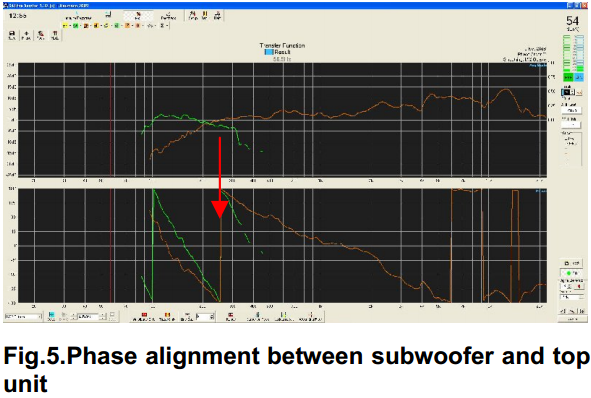Click the red flag icon below phase plot
The image size is (591, 398).
coord(230,316)
